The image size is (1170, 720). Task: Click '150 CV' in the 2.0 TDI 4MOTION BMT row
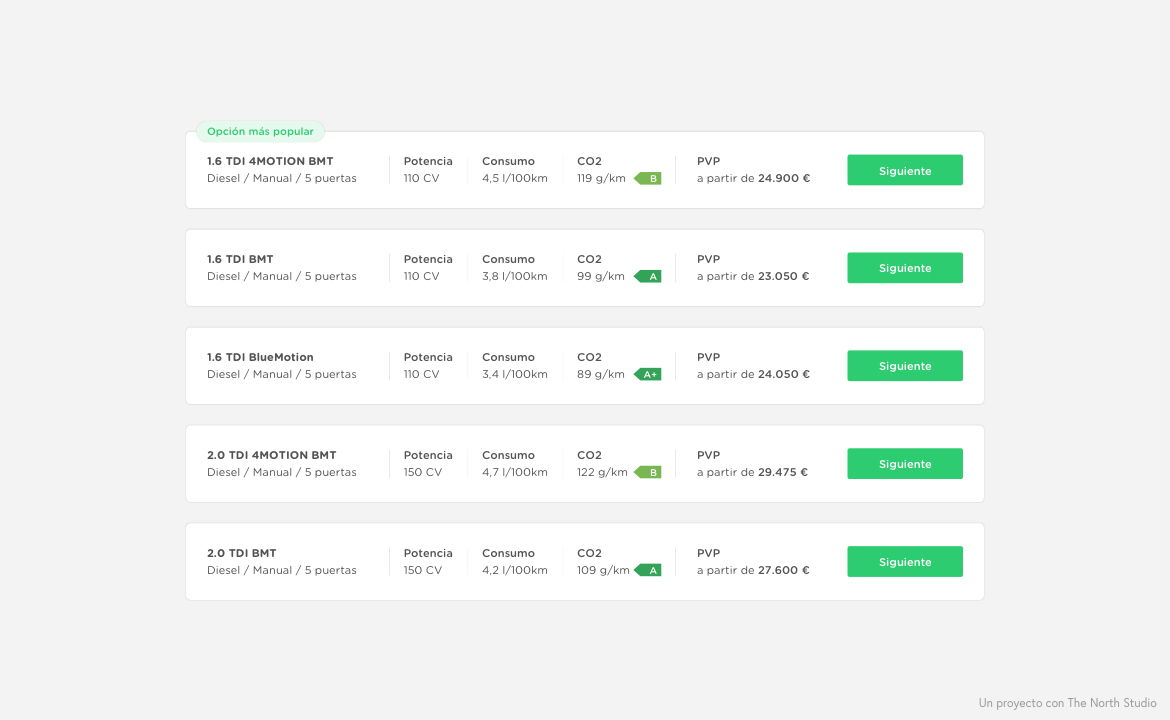tap(423, 472)
